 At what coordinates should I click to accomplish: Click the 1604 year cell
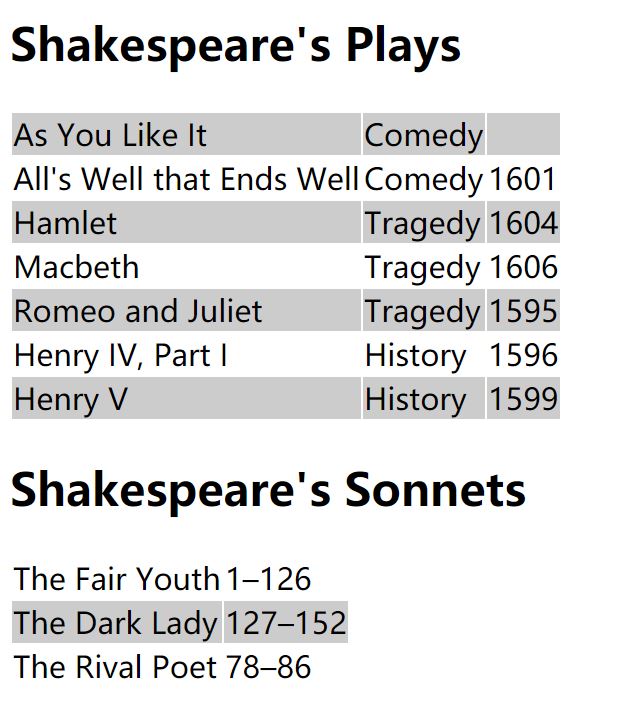click(523, 222)
